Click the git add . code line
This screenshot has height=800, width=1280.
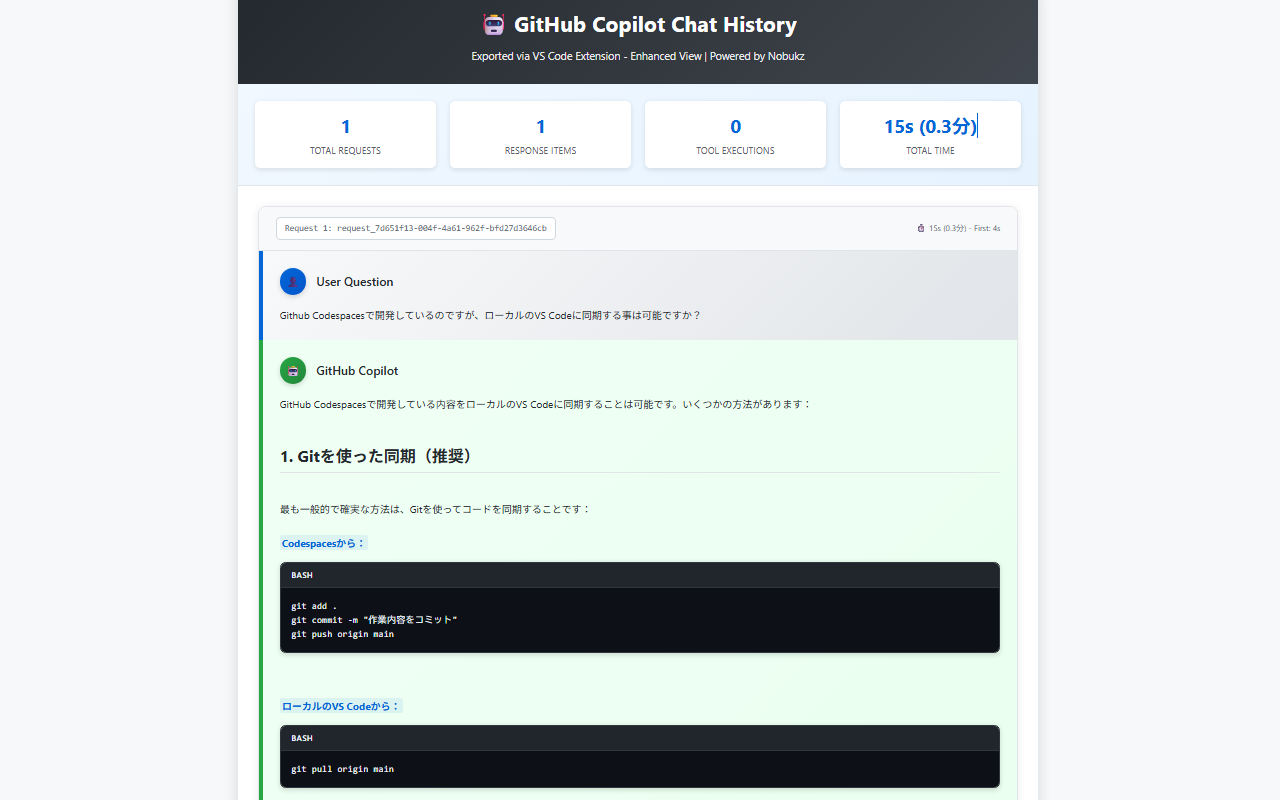coord(314,606)
